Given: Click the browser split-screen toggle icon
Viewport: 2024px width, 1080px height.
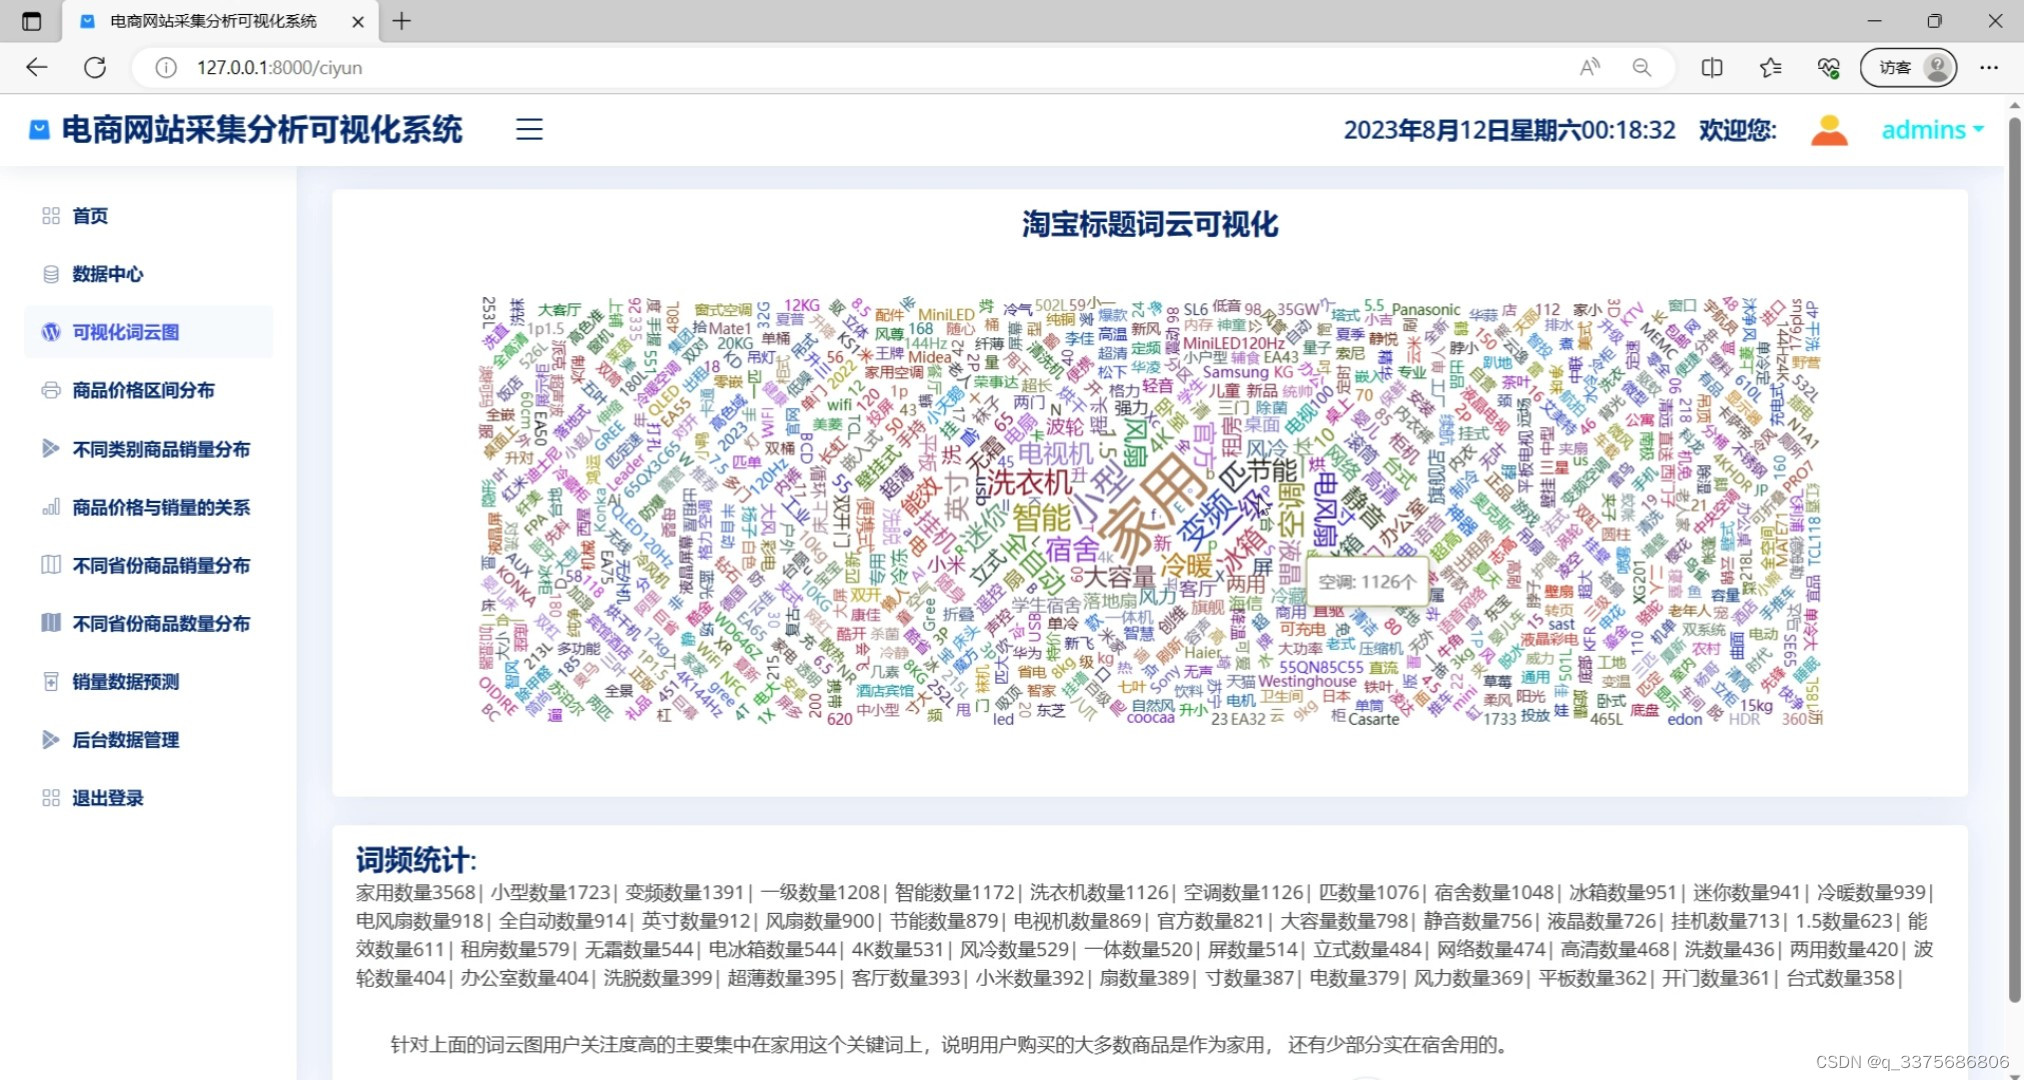Looking at the screenshot, I should [1711, 67].
